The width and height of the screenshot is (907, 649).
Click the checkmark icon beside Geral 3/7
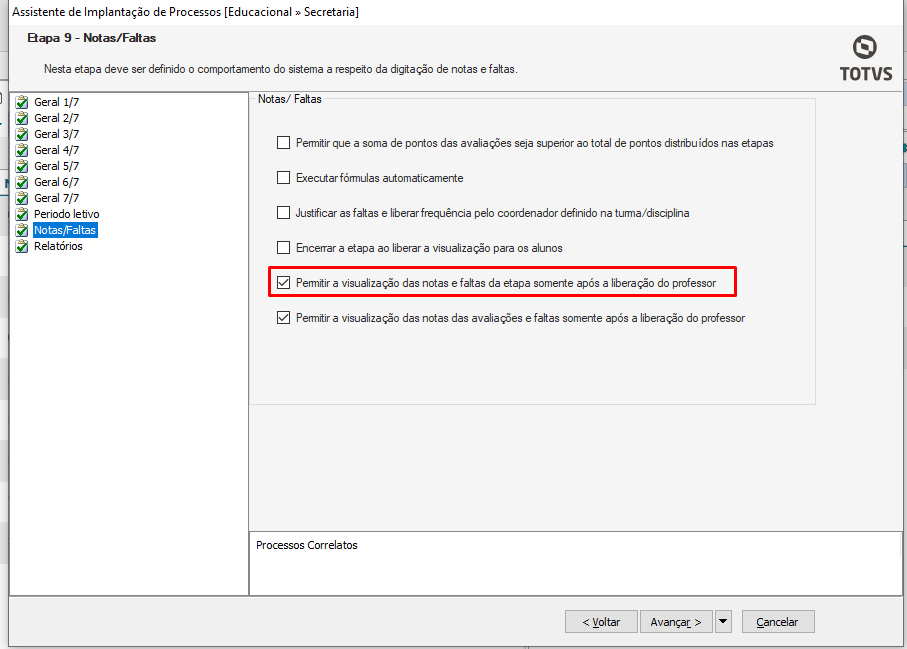(22, 134)
